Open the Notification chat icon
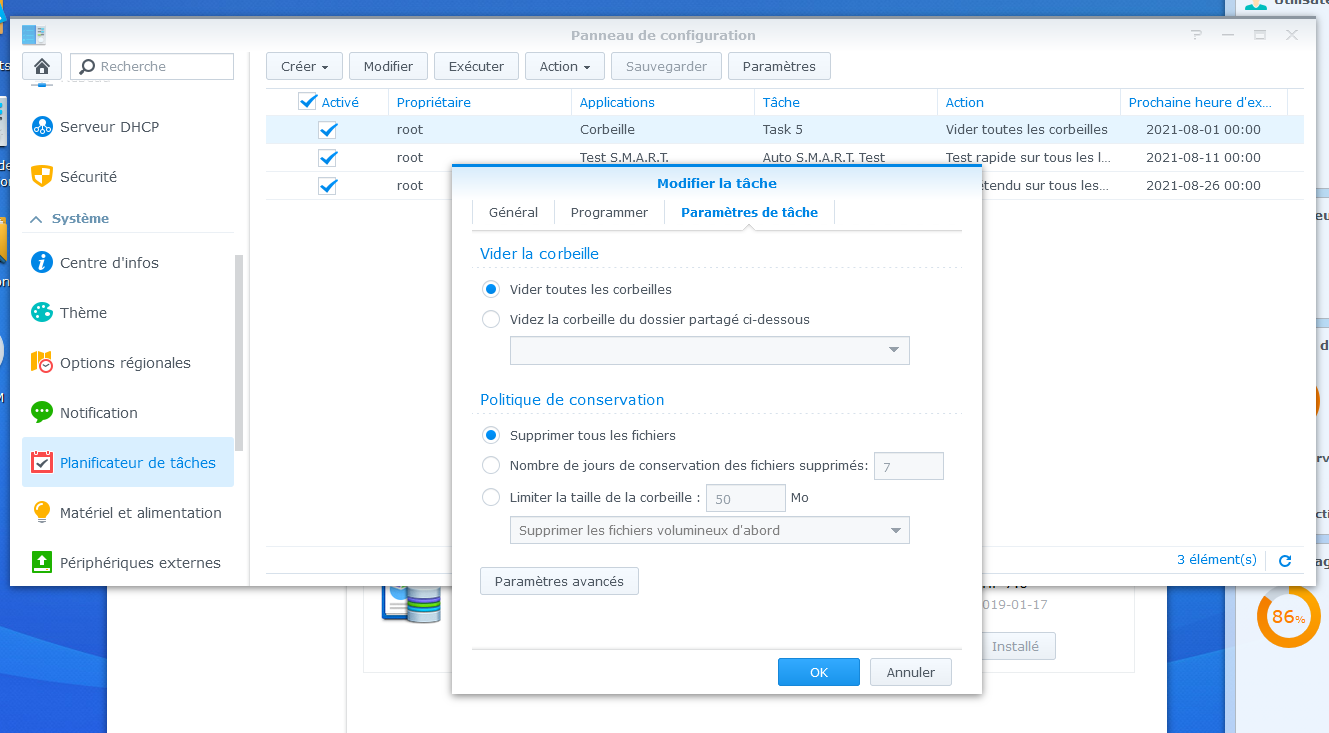 42,413
